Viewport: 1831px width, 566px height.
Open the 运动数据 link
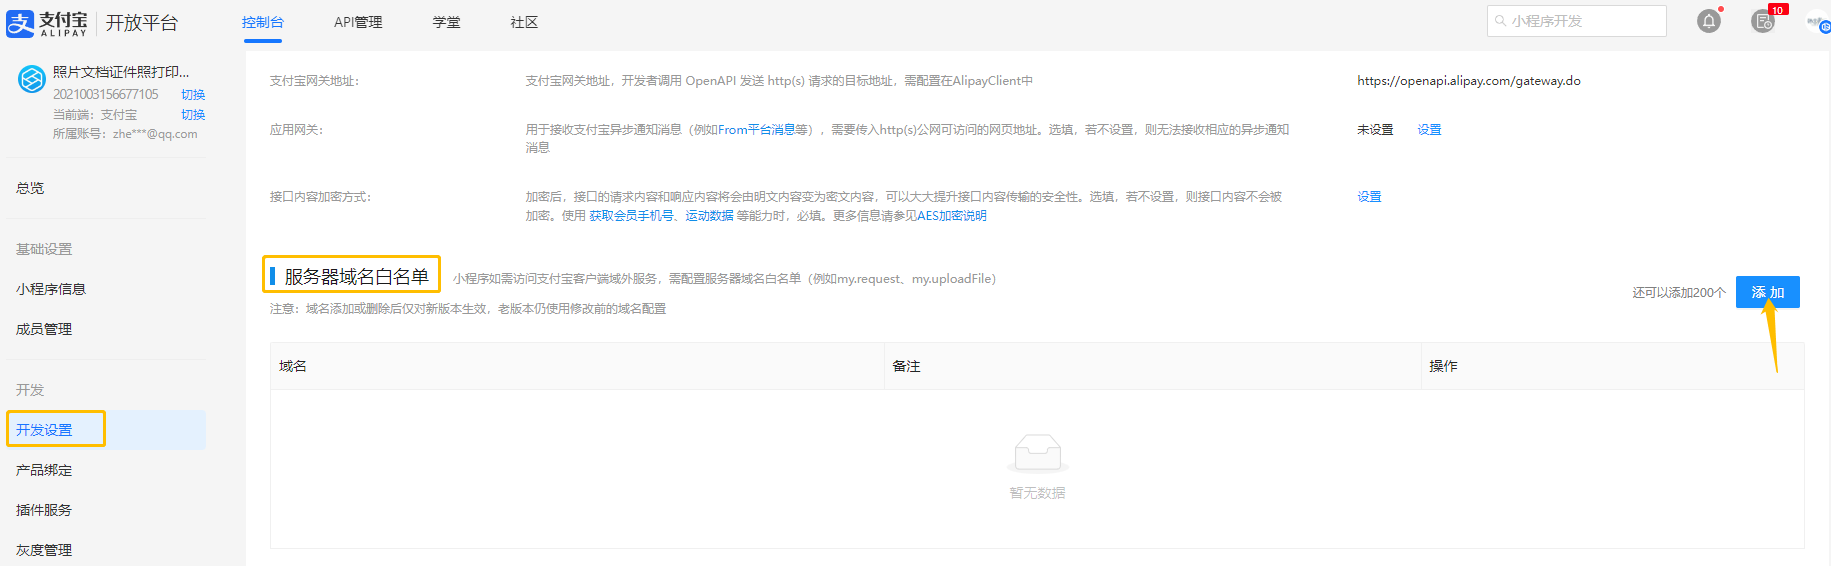[709, 216]
